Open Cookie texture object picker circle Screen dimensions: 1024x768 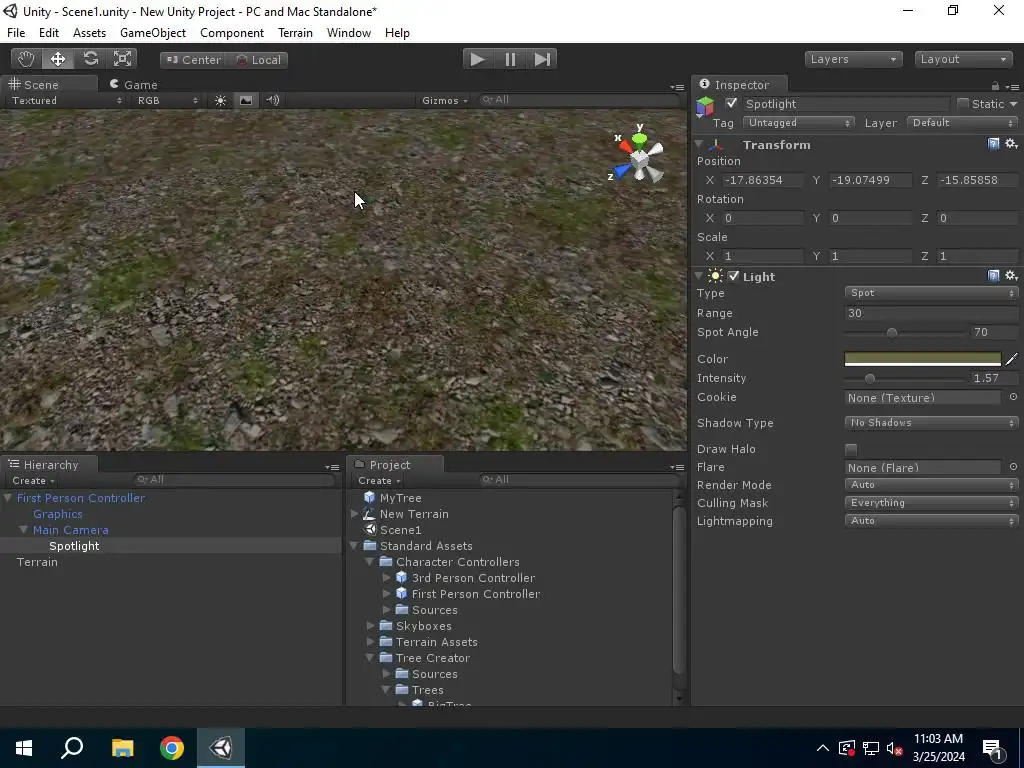[x=1013, y=396]
